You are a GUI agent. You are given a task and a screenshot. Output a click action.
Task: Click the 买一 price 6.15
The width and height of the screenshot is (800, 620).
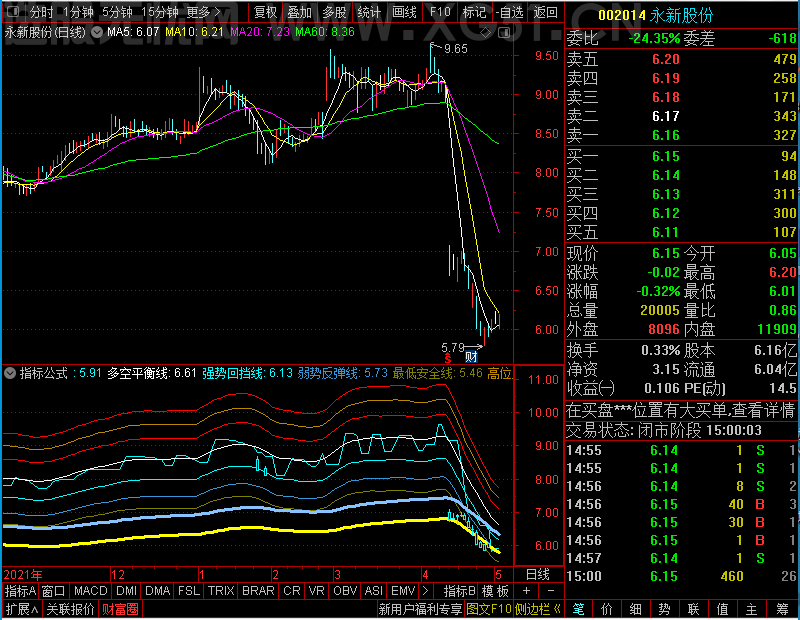666,156
